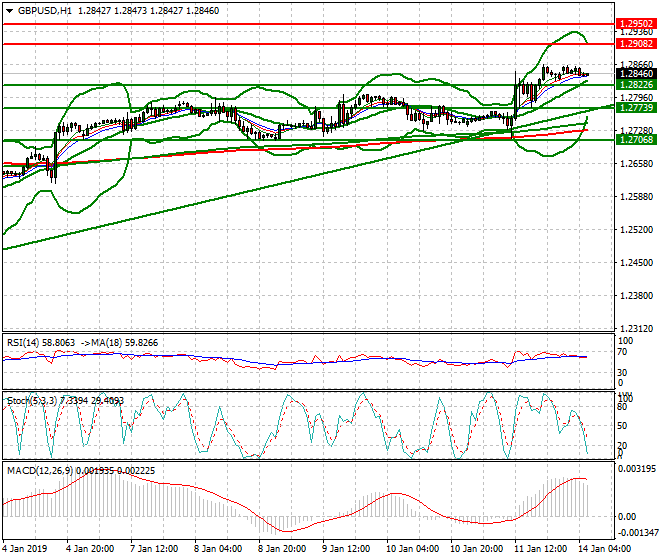Click the 1.26580 price scale value

(x=636, y=163)
